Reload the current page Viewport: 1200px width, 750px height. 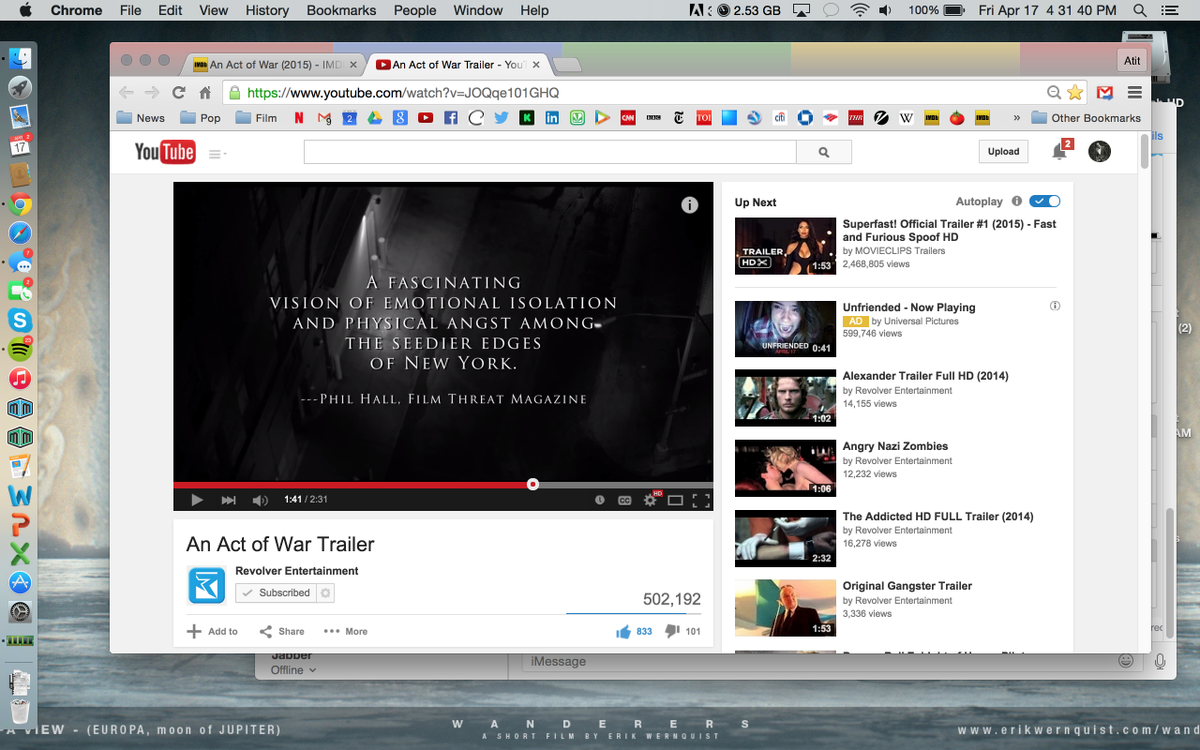(179, 92)
